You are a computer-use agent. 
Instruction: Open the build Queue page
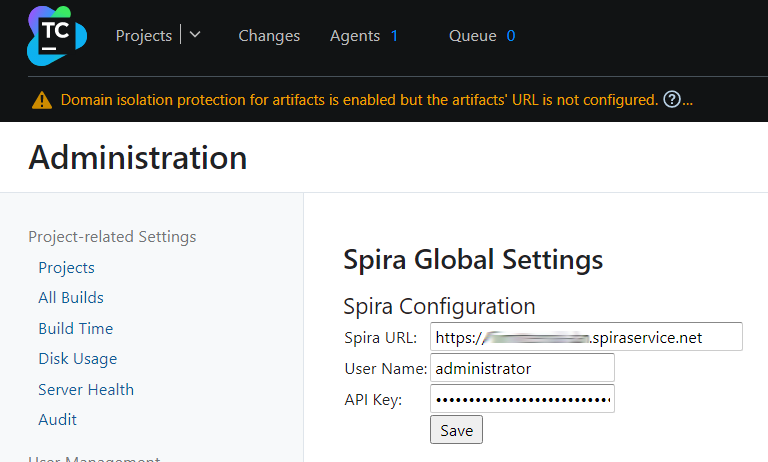tap(473, 36)
